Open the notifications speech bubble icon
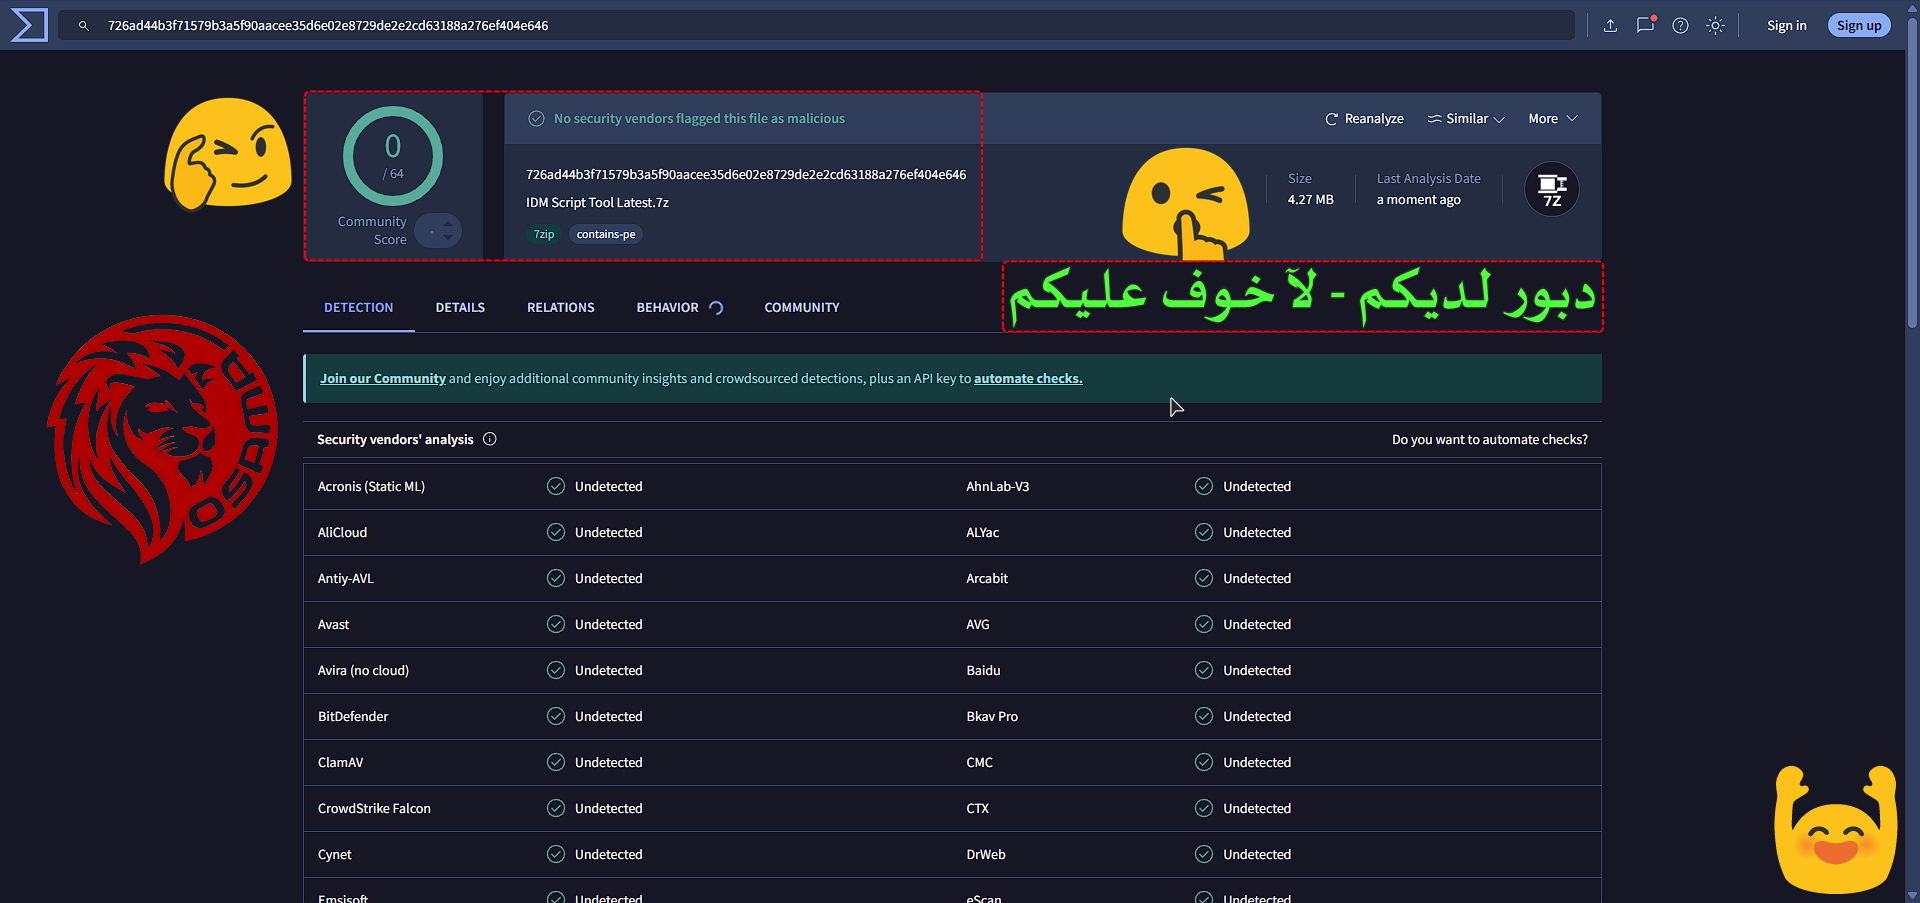 click(1645, 26)
